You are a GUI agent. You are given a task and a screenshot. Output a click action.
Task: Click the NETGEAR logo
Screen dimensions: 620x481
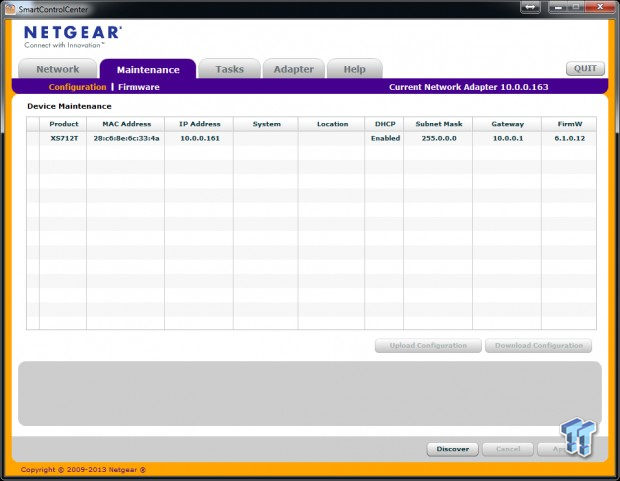pos(73,36)
